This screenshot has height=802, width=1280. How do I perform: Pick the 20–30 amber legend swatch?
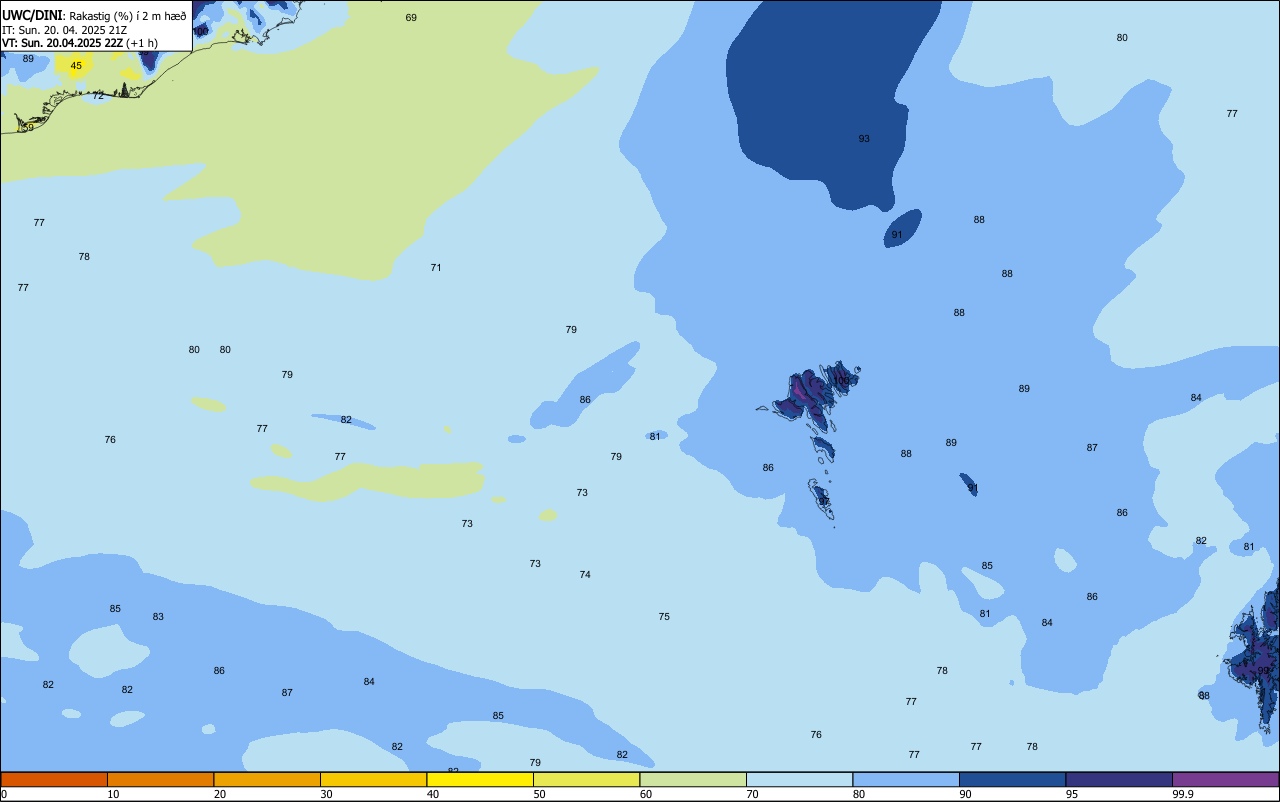click(267, 779)
